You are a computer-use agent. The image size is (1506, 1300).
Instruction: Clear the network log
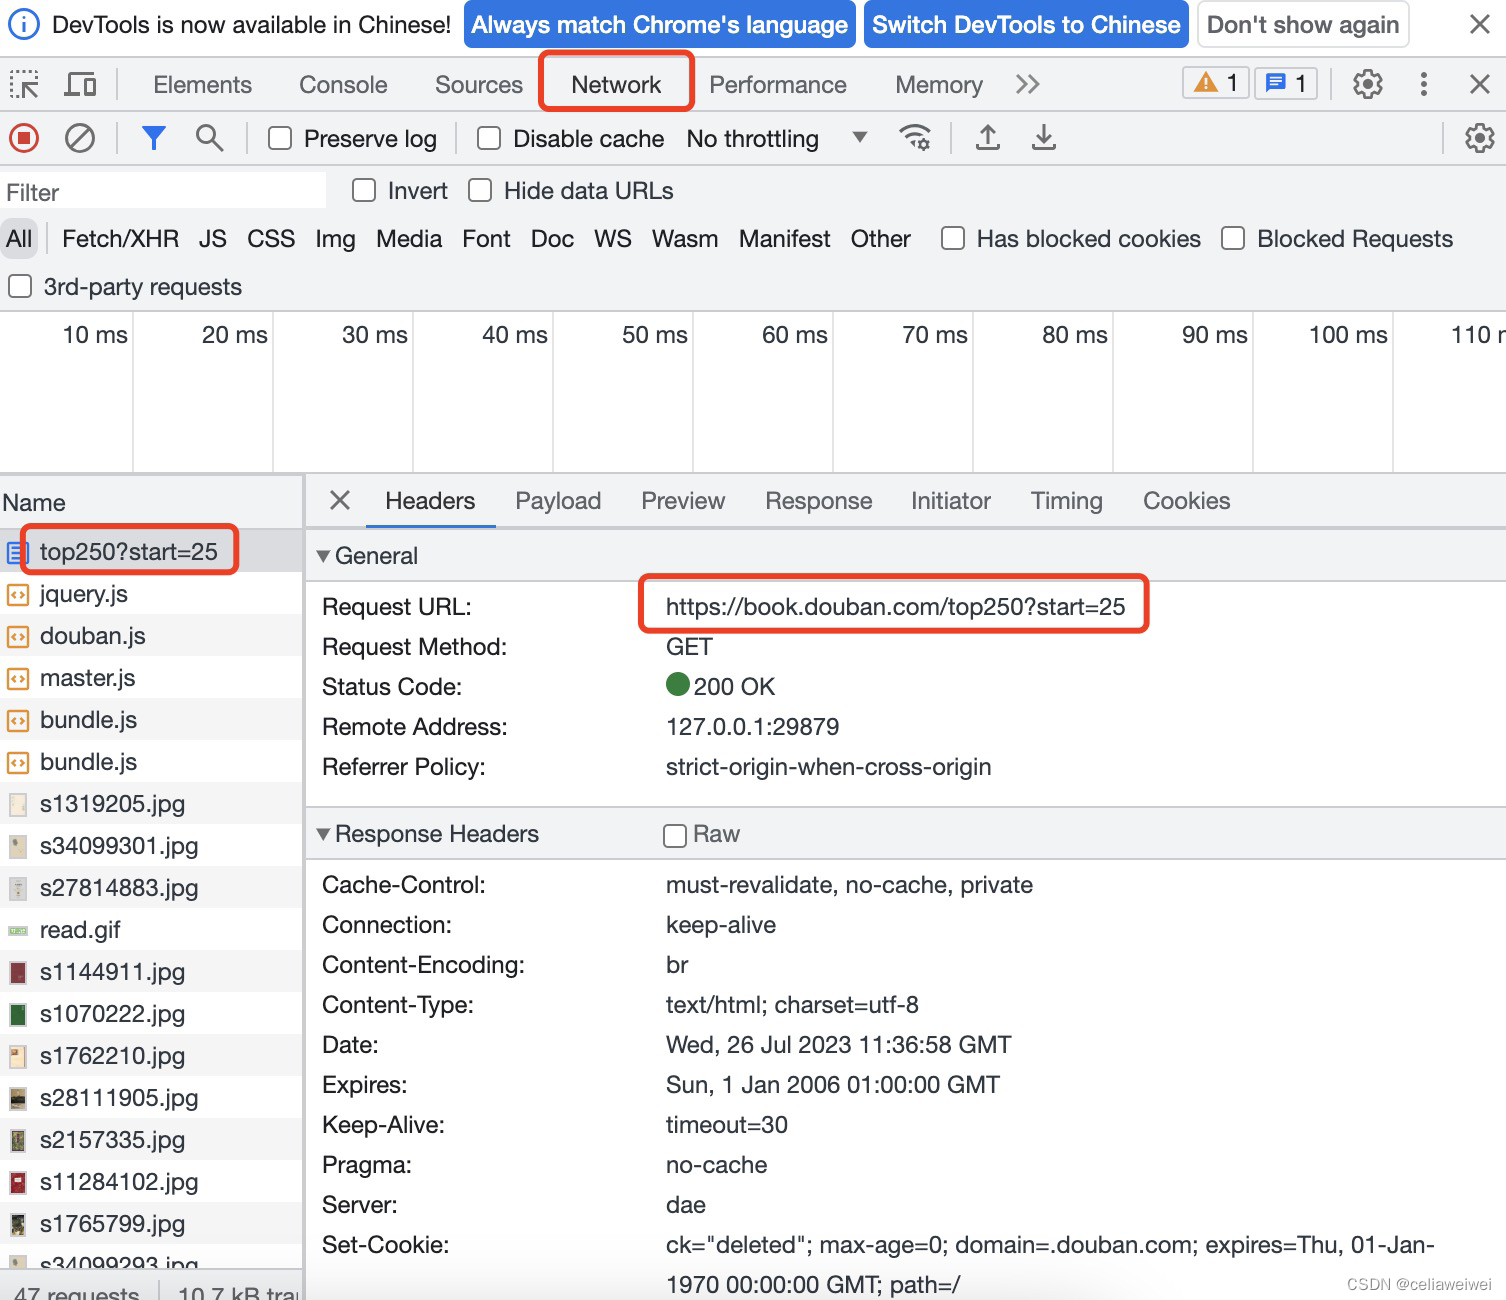(x=80, y=138)
